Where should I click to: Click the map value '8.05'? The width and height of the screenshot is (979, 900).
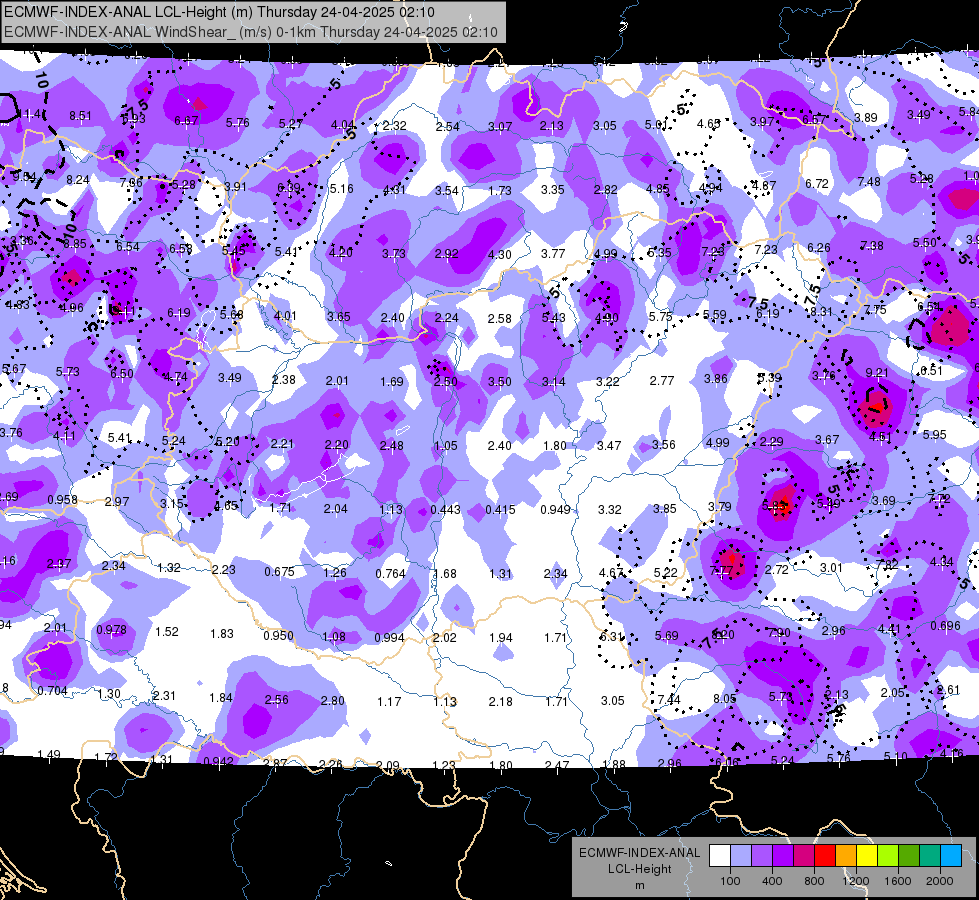click(725, 699)
